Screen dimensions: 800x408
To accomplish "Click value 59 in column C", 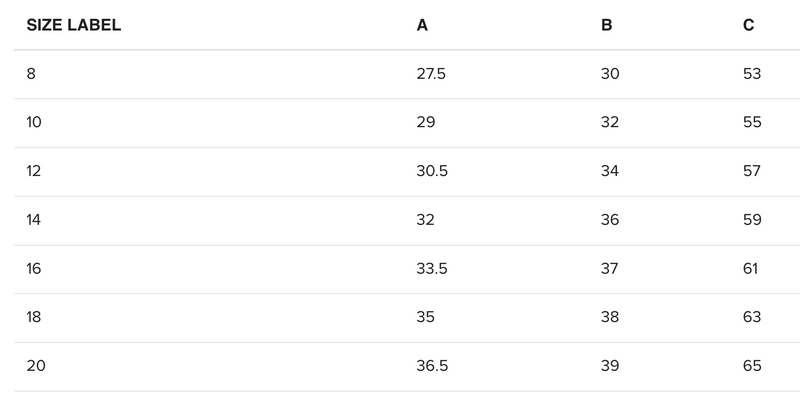I will click(752, 220).
